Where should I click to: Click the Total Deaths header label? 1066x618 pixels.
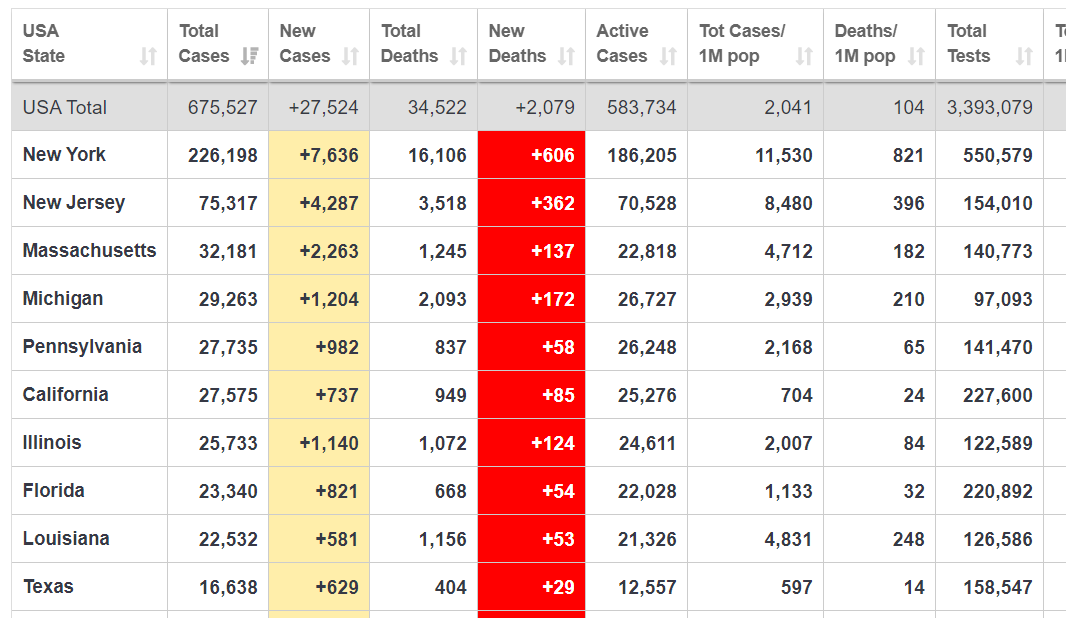tap(409, 44)
